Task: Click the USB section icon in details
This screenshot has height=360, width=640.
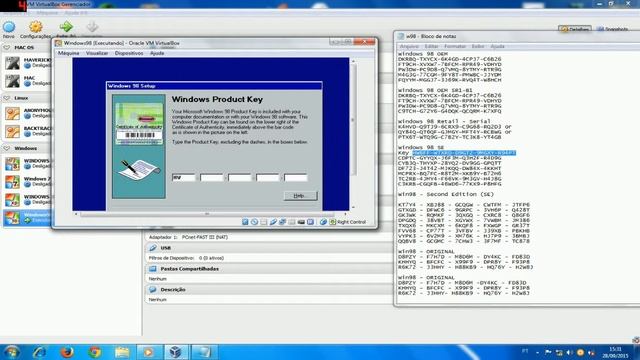Action: [x=153, y=248]
